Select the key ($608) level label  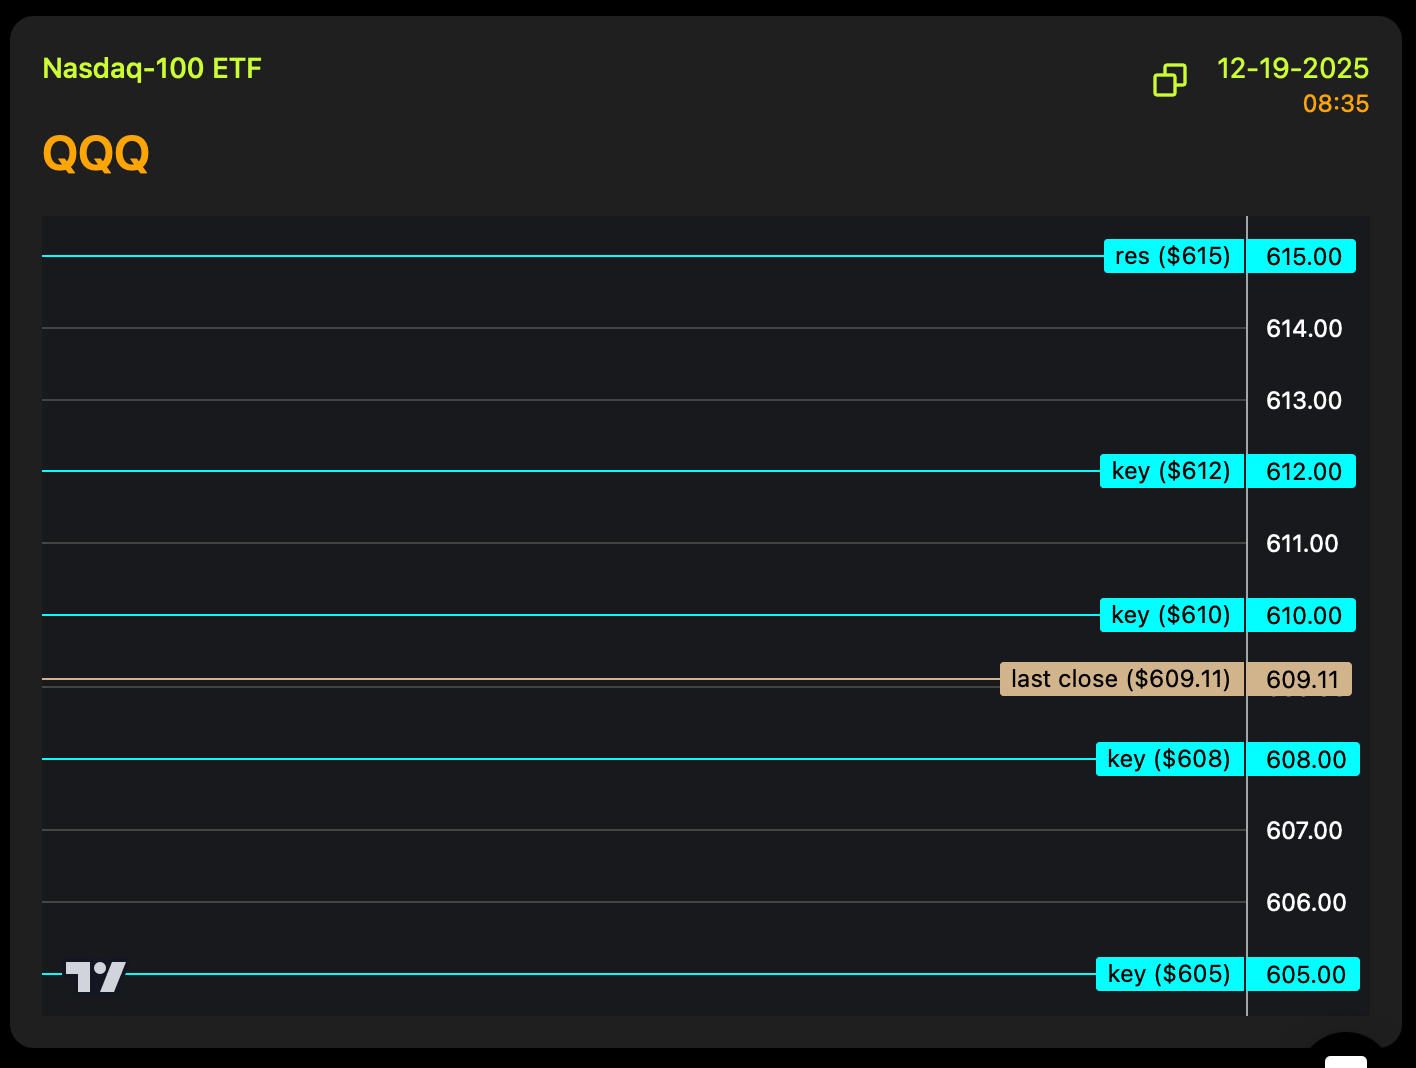(1169, 759)
